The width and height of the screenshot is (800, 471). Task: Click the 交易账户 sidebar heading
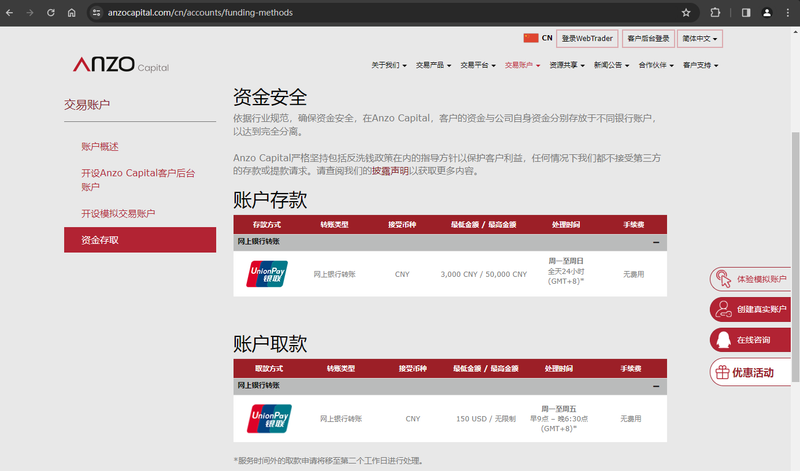click(x=87, y=105)
